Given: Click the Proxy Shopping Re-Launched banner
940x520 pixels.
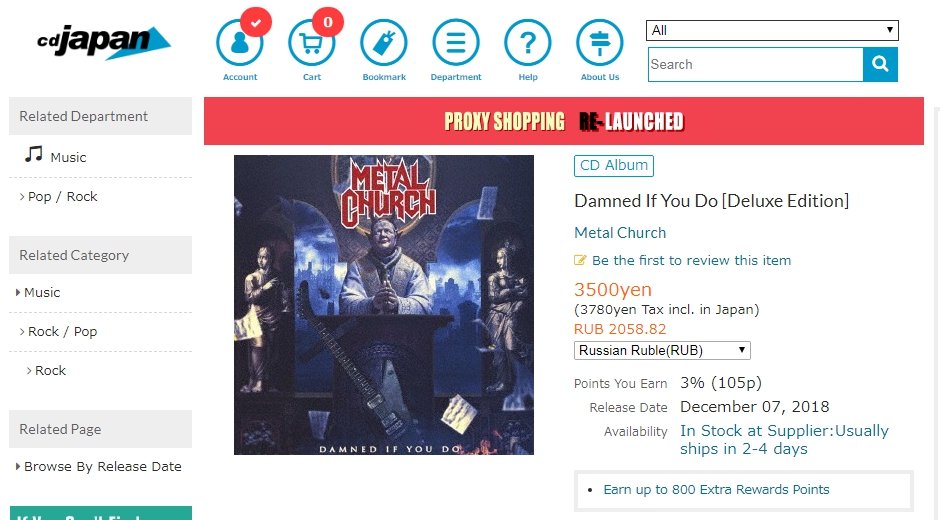Looking at the screenshot, I should click(564, 121).
